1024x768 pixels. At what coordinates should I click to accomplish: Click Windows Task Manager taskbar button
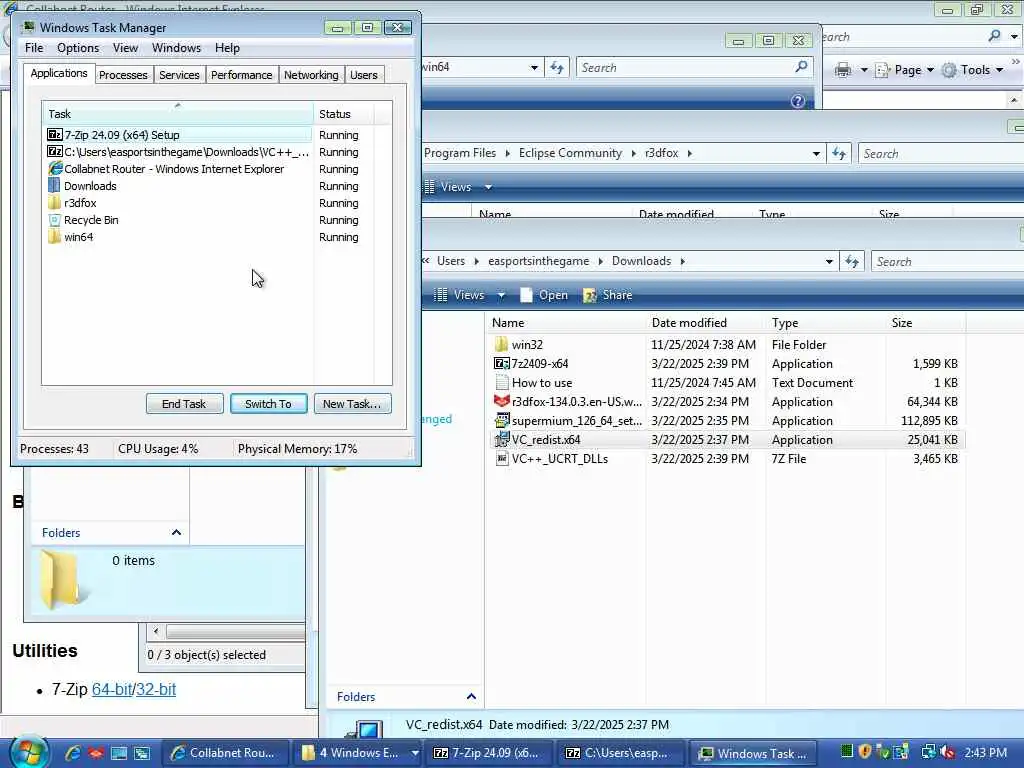752,753
